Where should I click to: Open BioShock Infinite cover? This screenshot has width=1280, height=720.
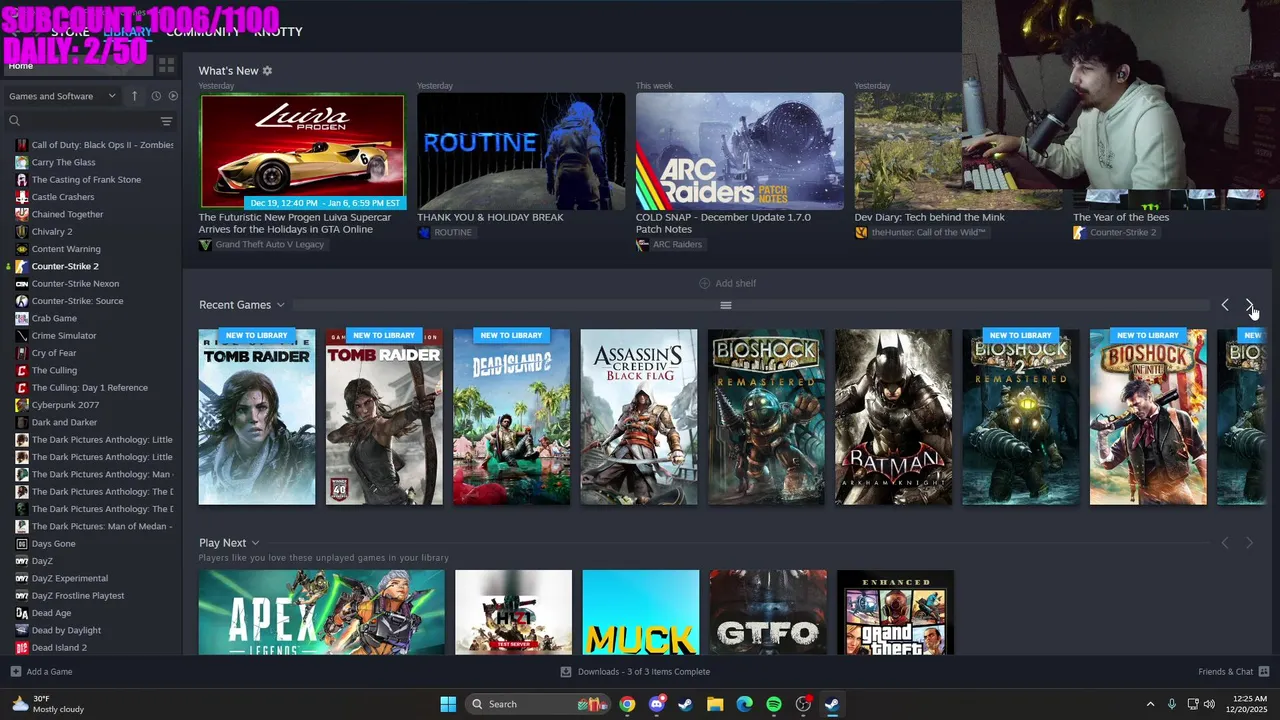[x=1148, y=417]
